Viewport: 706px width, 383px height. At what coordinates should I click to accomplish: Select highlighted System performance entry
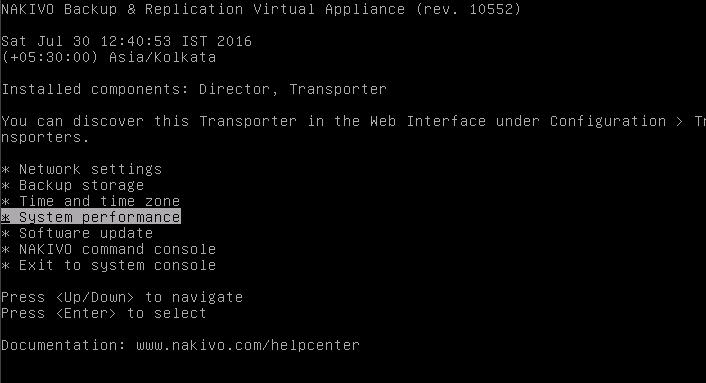pos(91,217)
